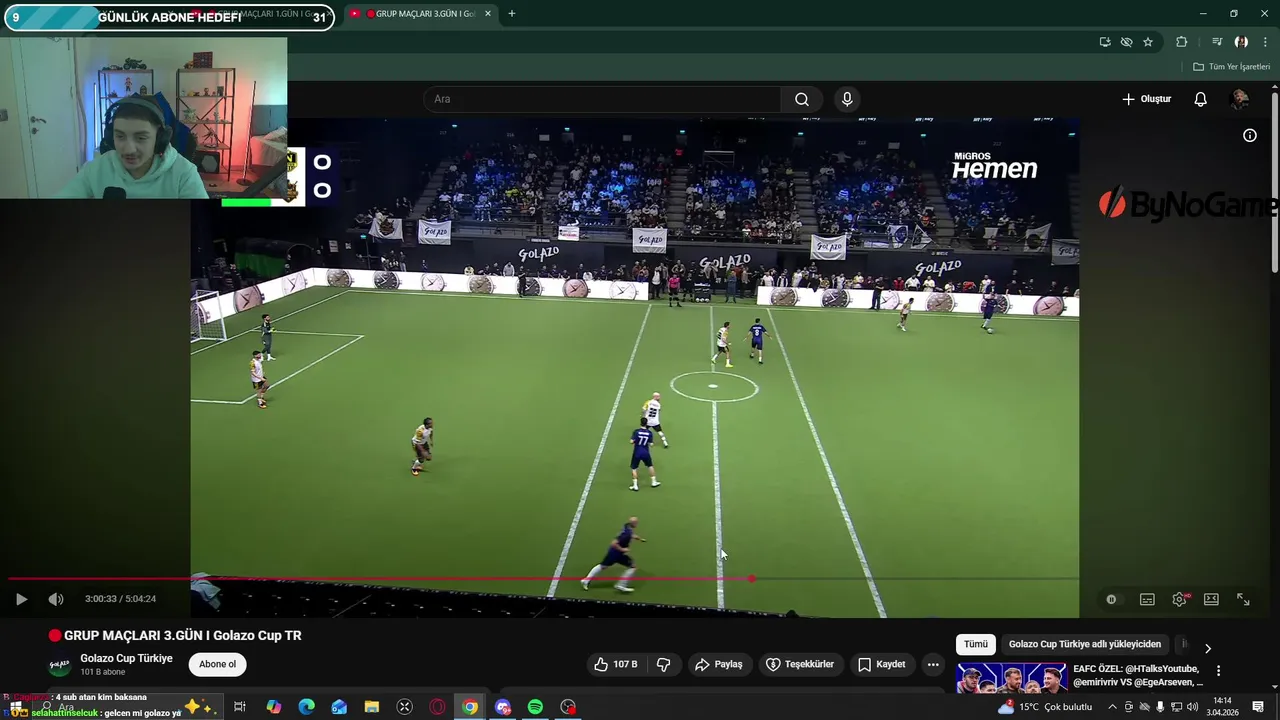The height and width of the screenshot is (720, 1280).
Task: Click the "GRUP MAÇLARI 3.GÜN I Golazo Cup TR" title
Action: 182,635
